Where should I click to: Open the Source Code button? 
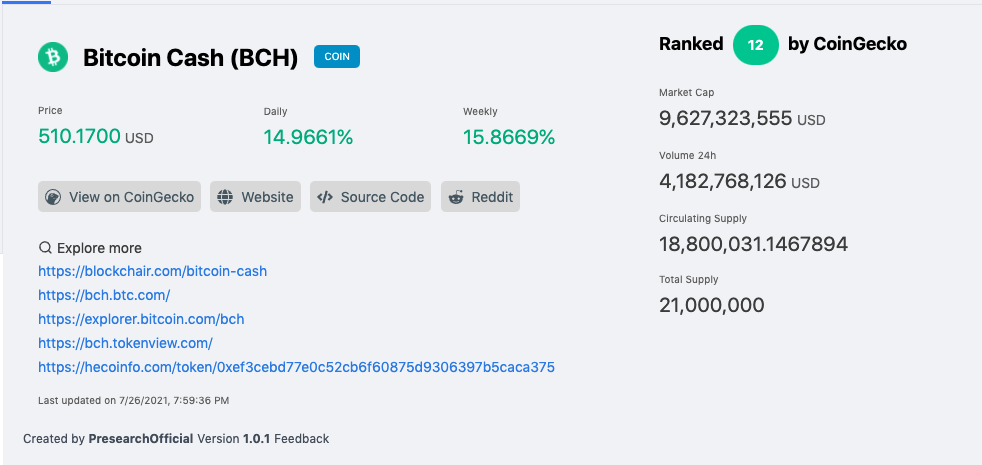coord(371,197)
